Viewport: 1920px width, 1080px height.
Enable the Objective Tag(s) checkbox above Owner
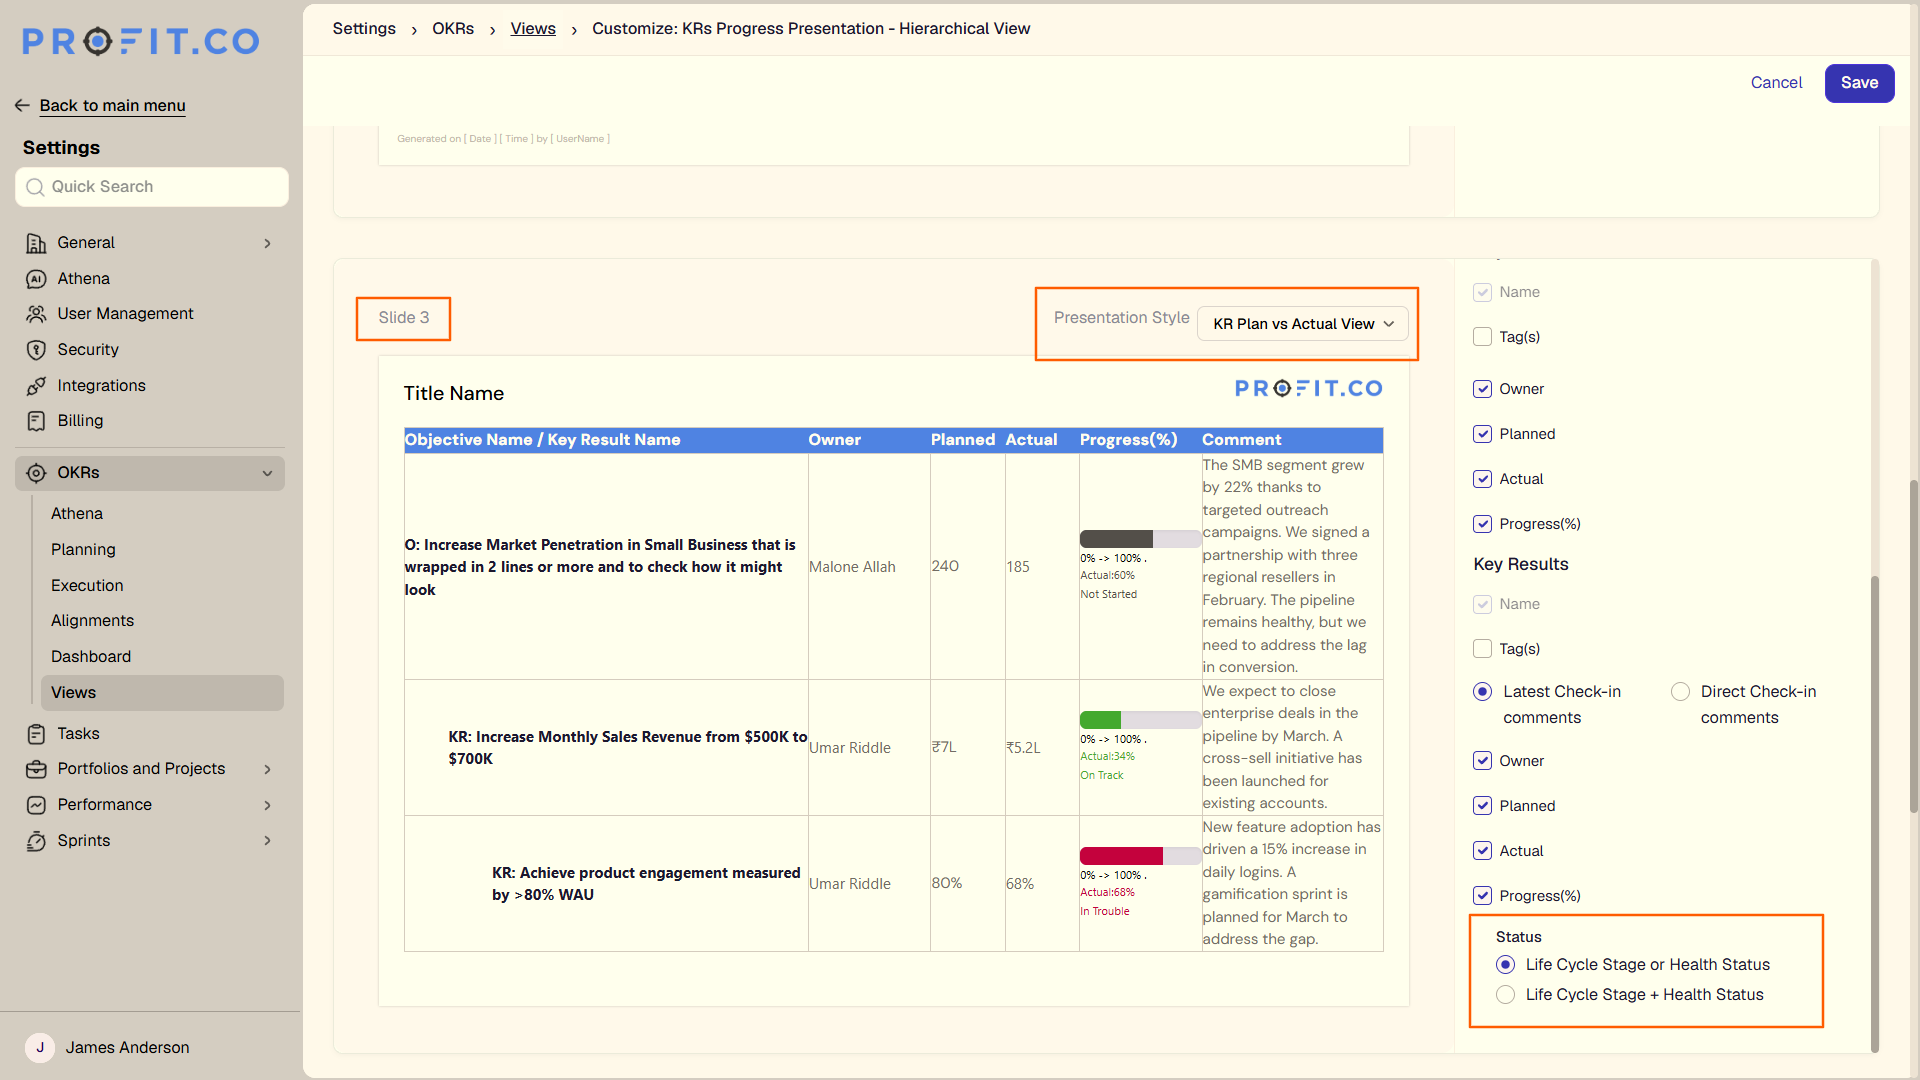tap(1482, 337)
